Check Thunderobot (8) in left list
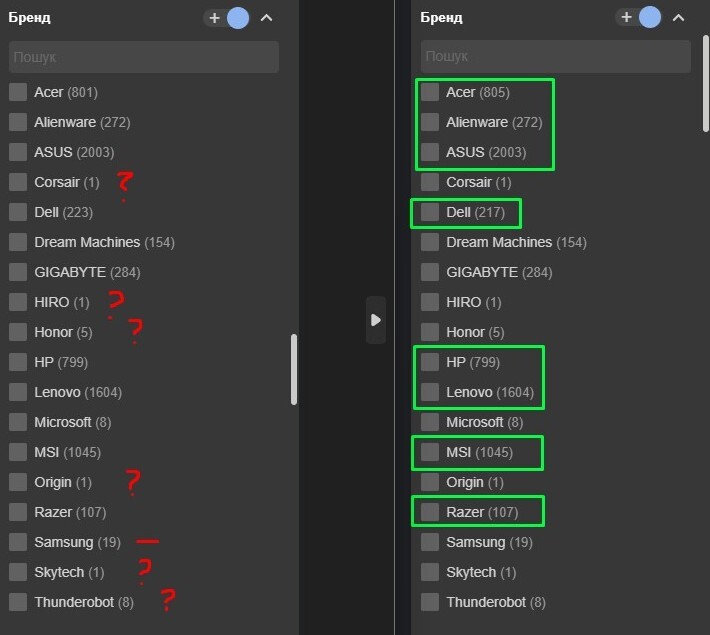 tap(18, 602)
